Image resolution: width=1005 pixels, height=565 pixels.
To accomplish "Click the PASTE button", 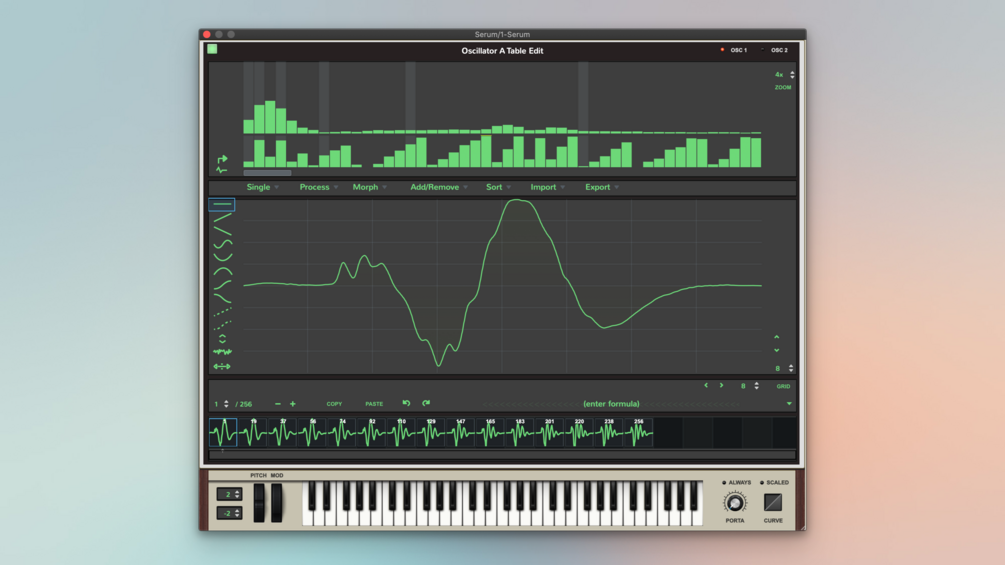I will pos(374,404).
